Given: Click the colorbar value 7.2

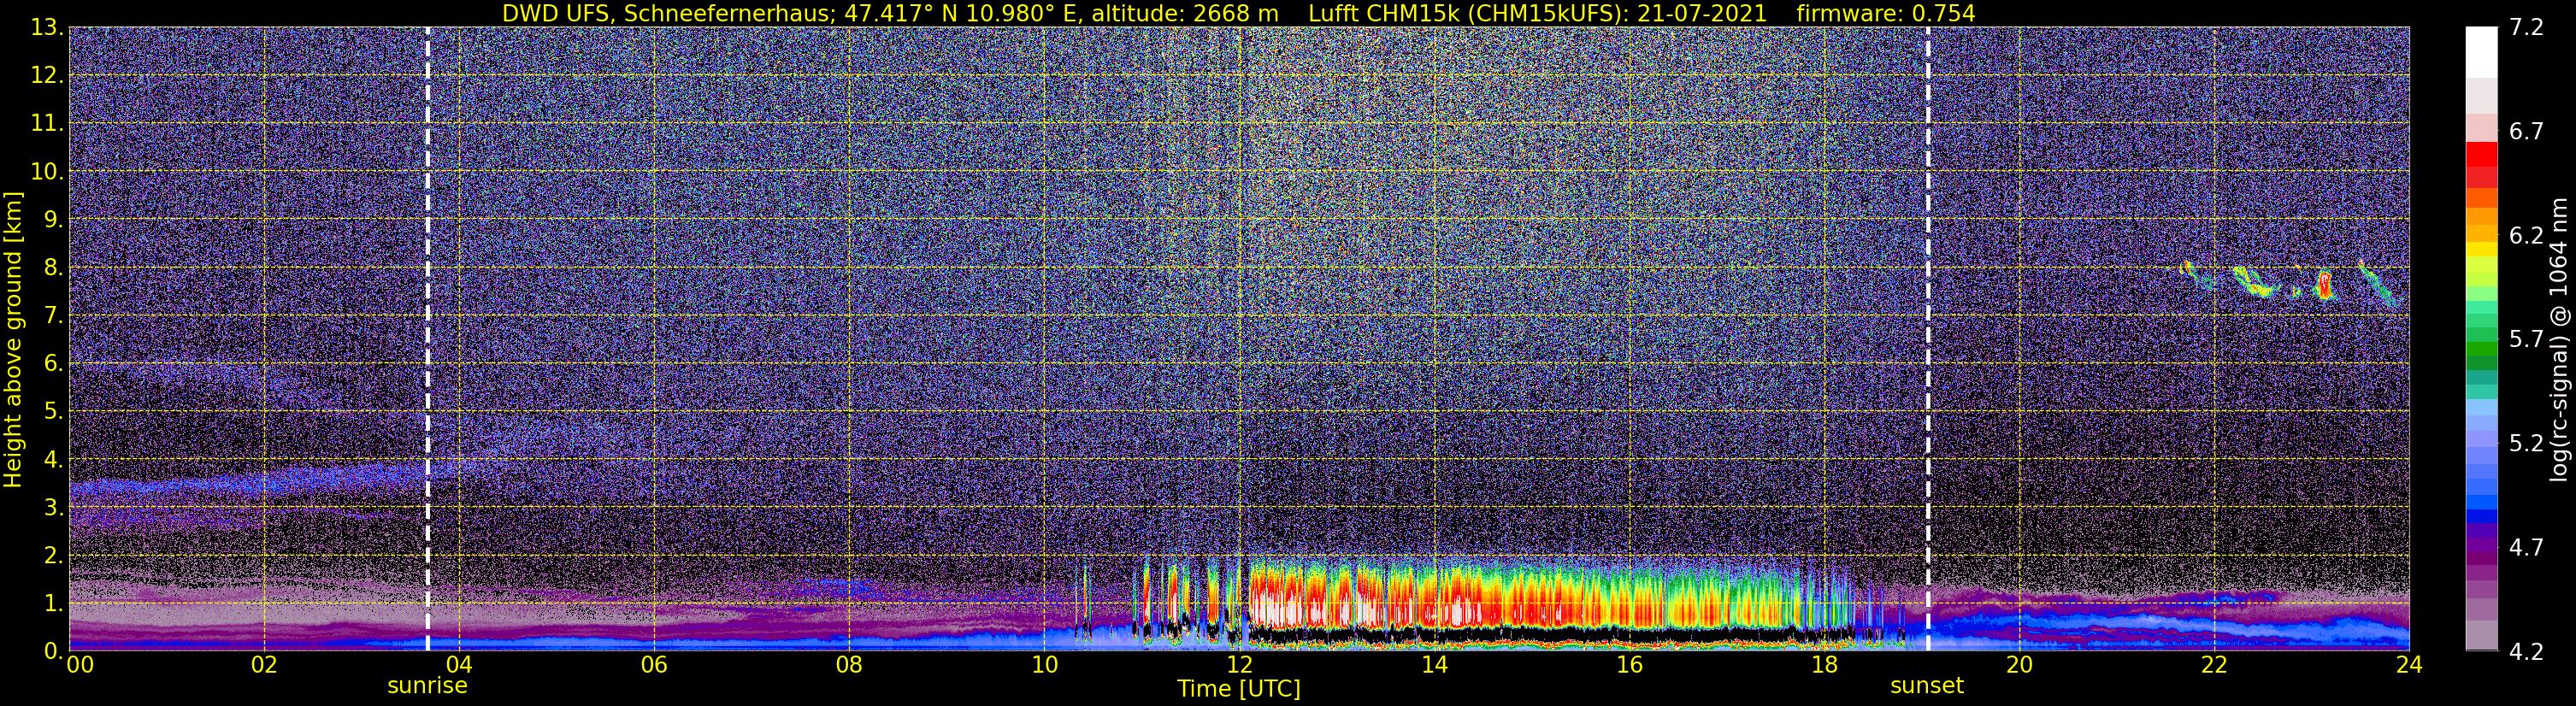Looking at the screenshot, I should pos(2526,27).
